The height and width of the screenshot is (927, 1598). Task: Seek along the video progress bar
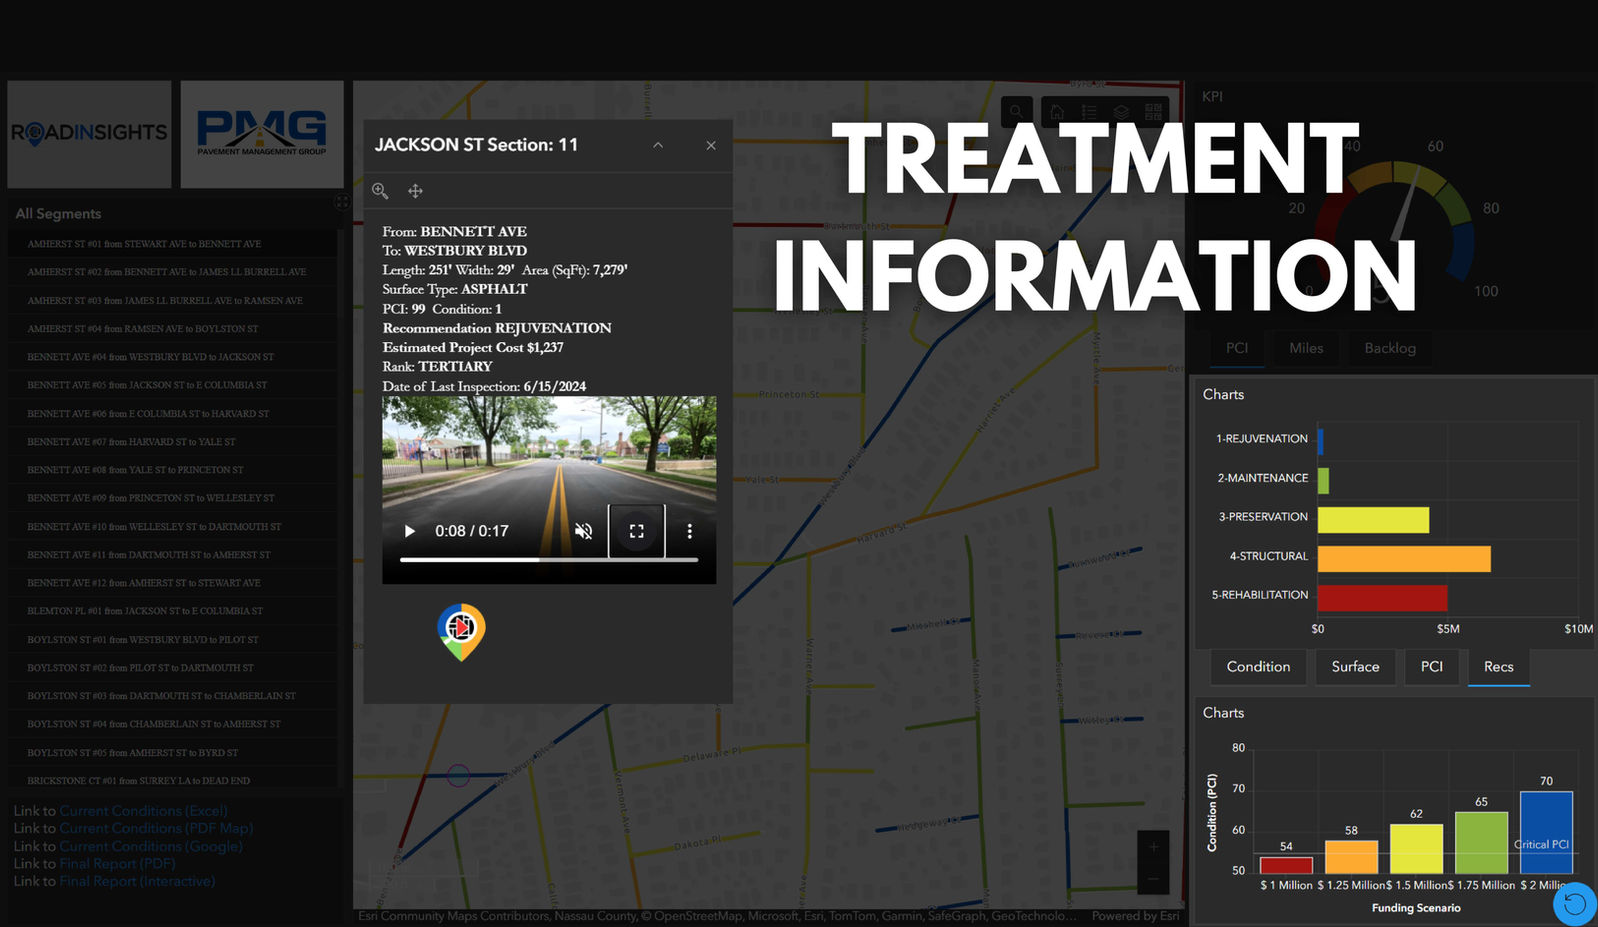[x=549, y=560]
